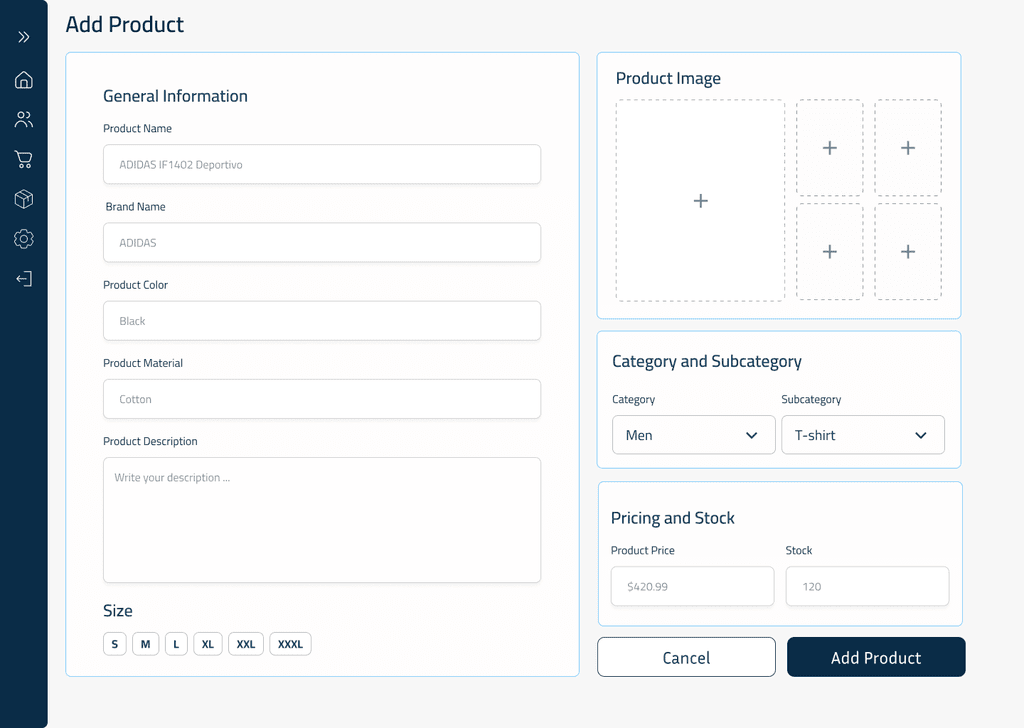Toggle size XXXL option

pos(290,644)
